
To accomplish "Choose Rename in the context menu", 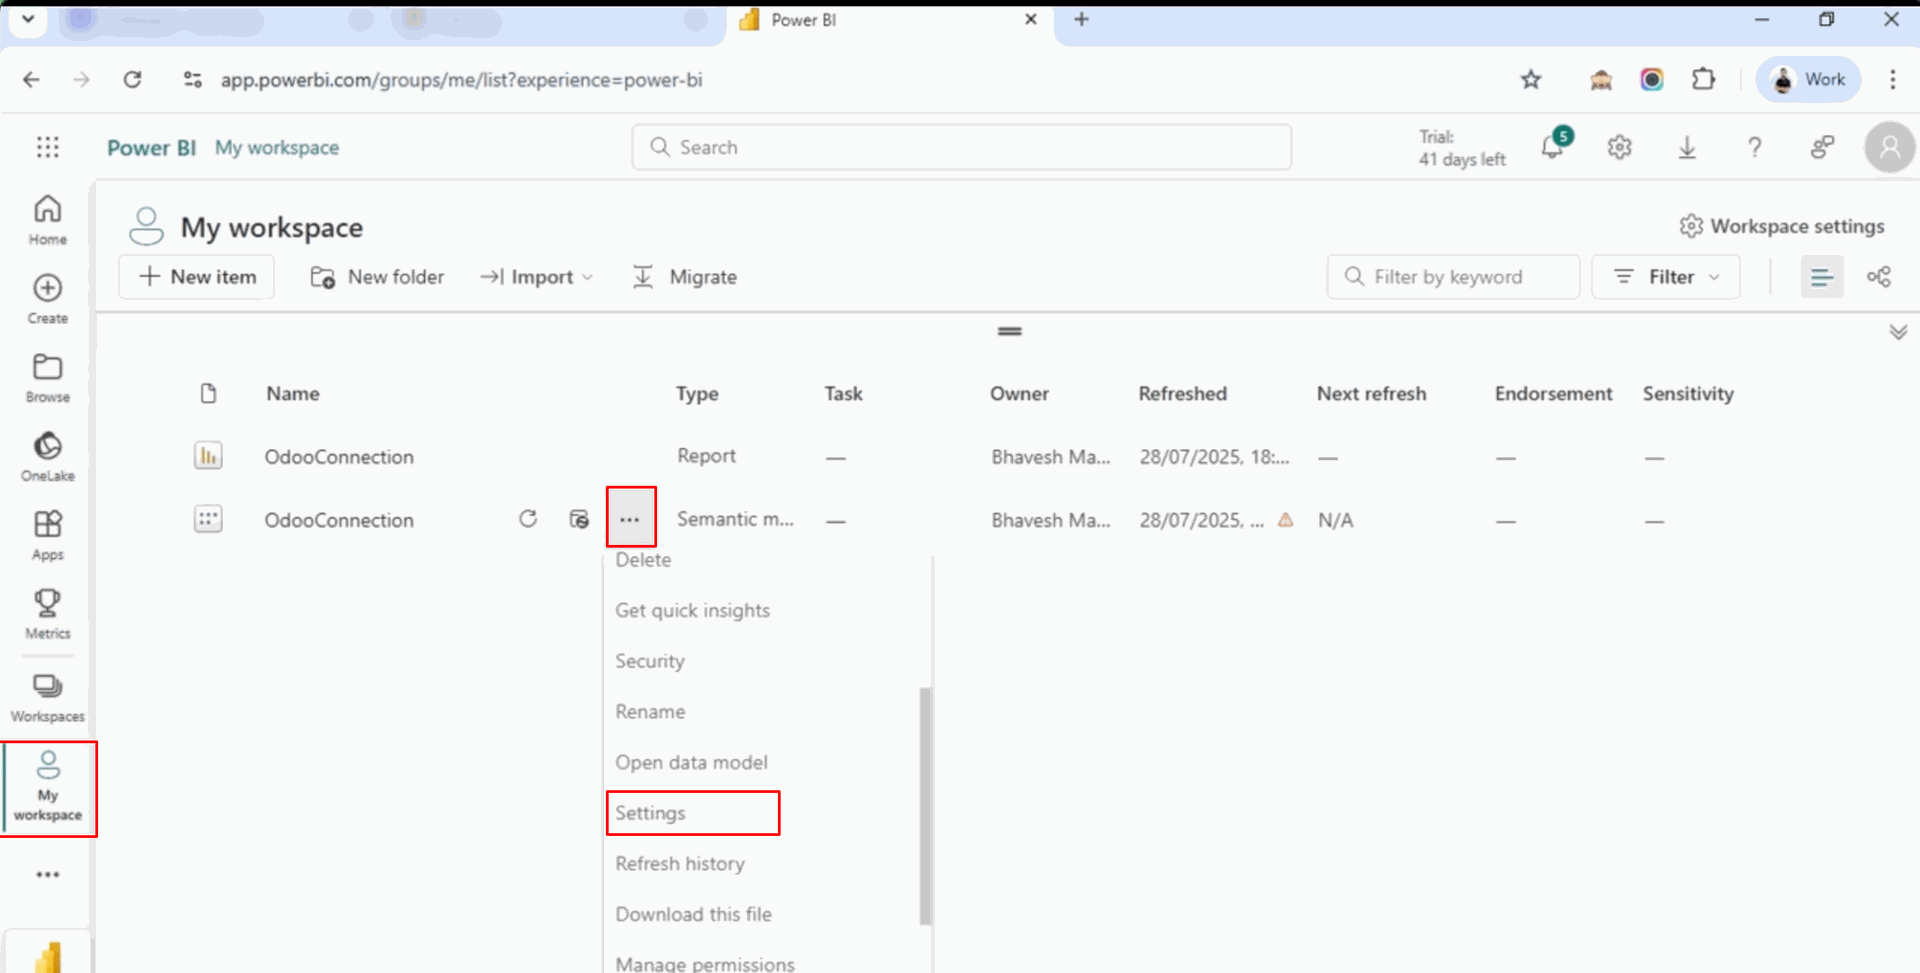I will (650, 712).
